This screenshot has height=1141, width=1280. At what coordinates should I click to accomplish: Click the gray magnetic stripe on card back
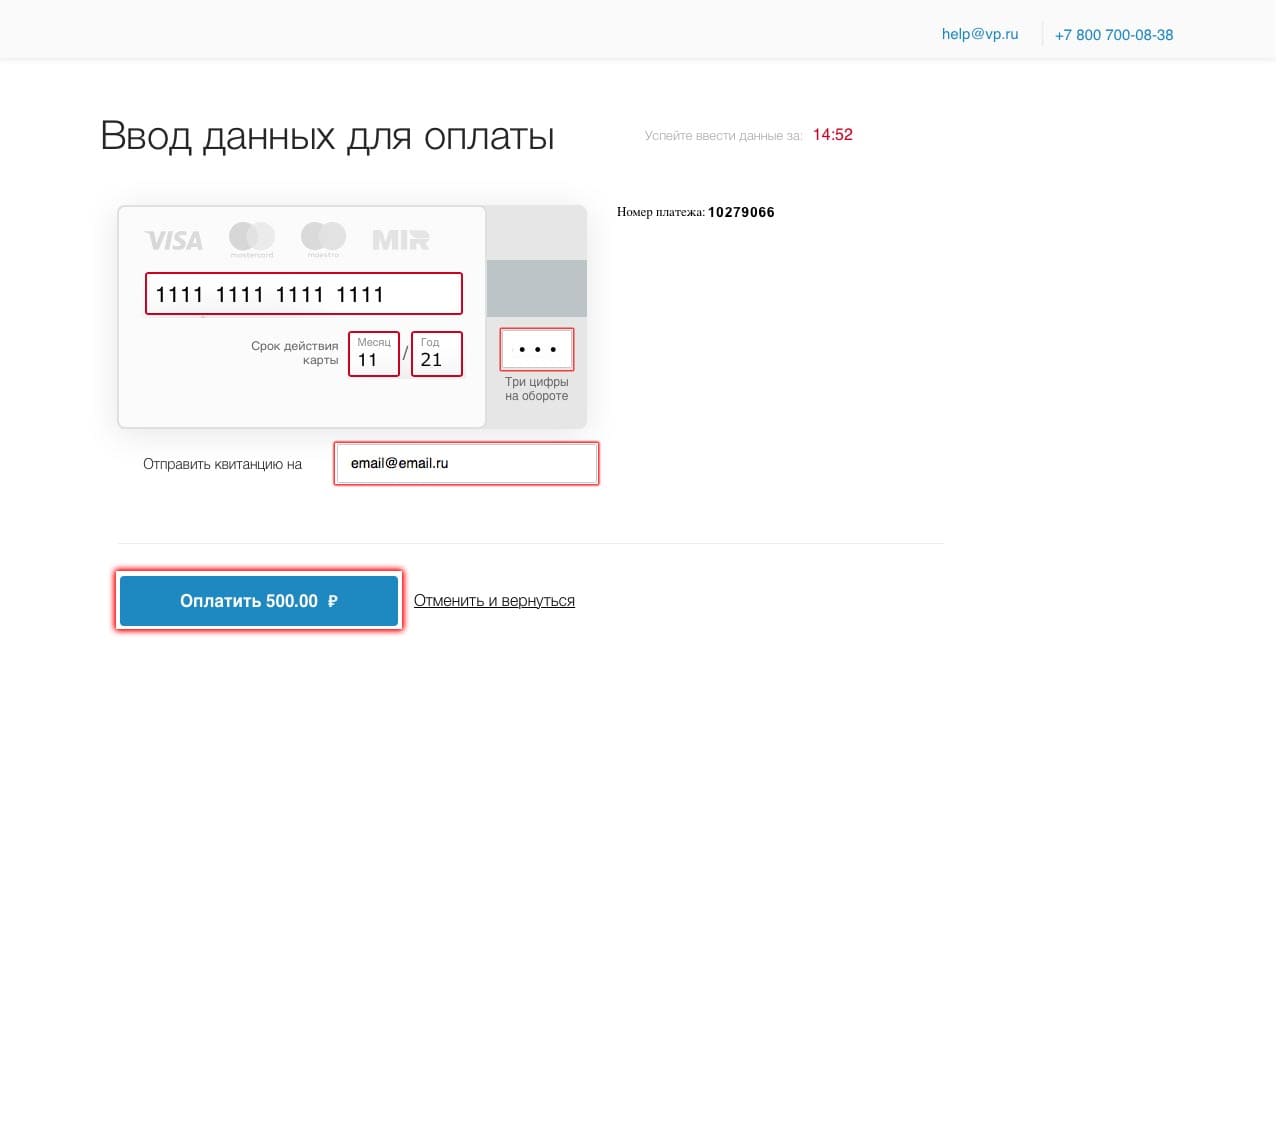tap(537, 288)
